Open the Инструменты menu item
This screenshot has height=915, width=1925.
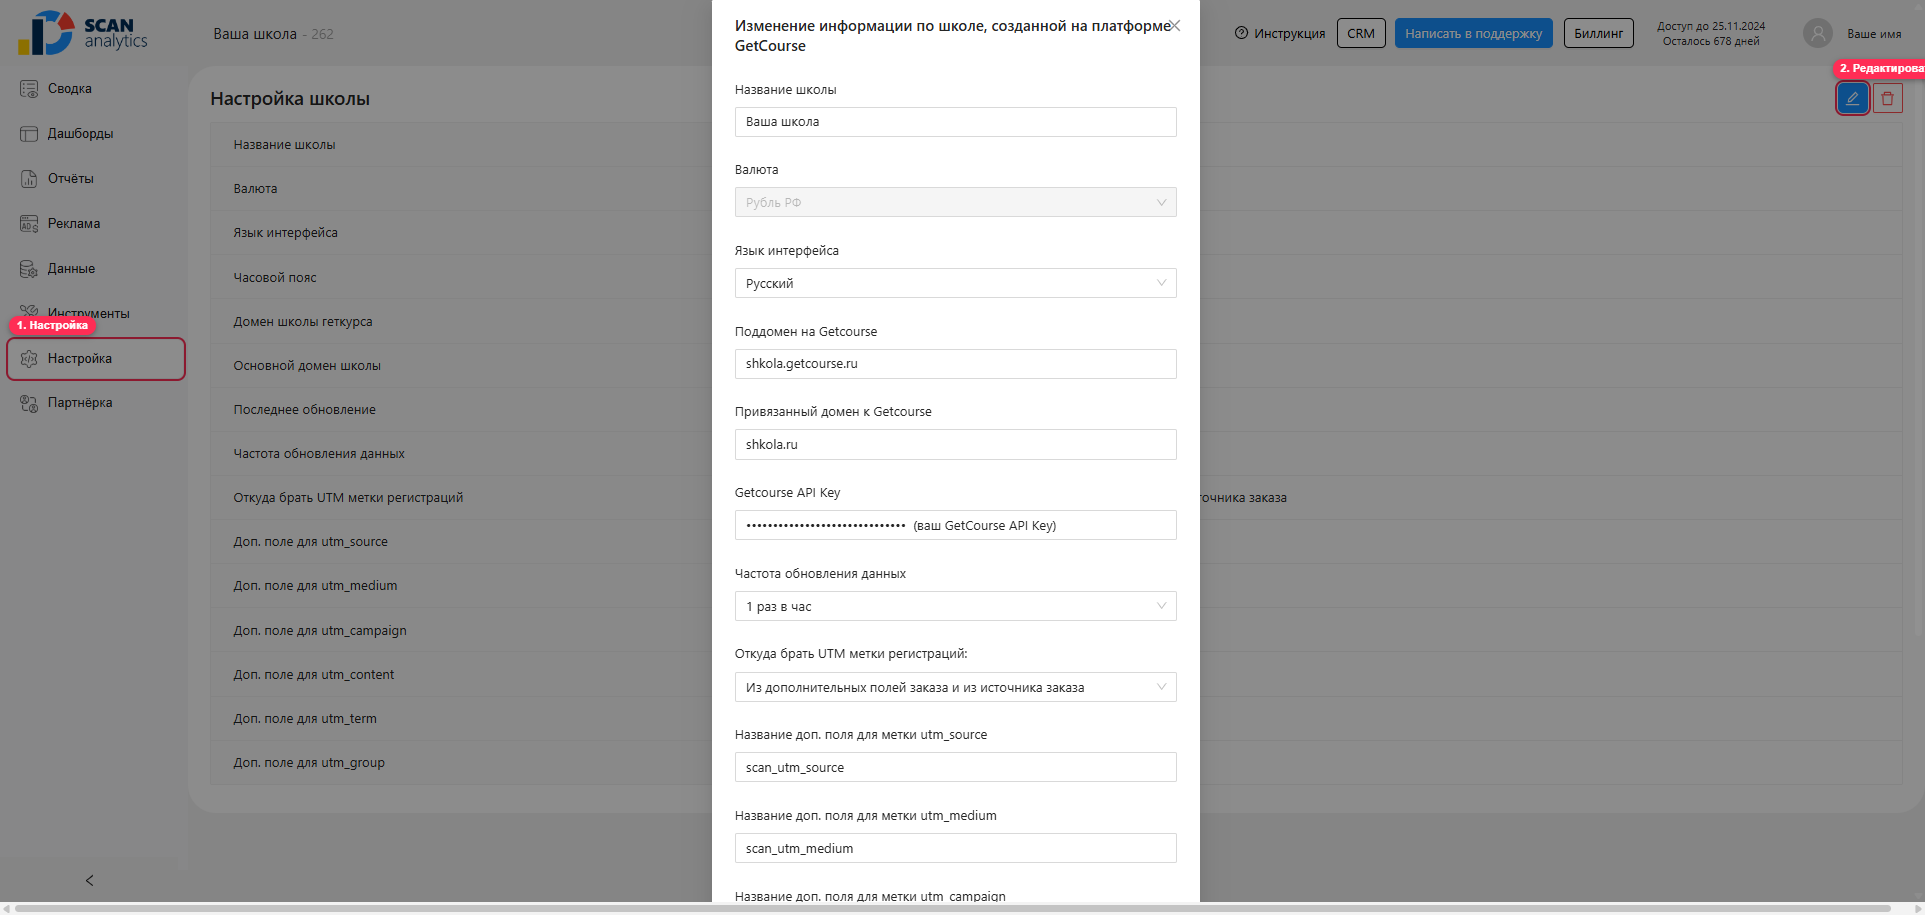coord(88,313)
